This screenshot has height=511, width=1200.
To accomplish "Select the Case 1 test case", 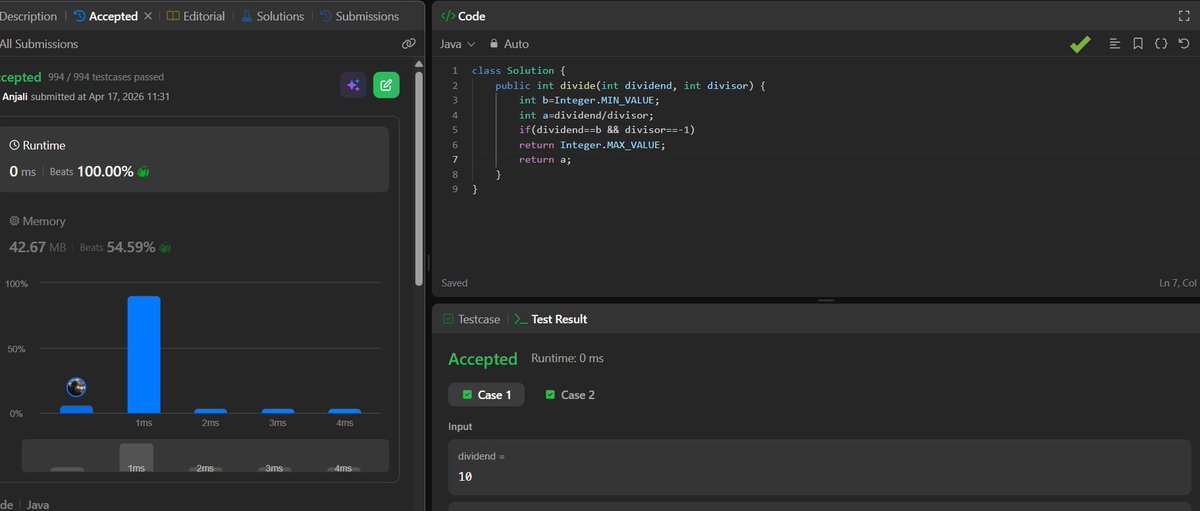I will point(486,395).
